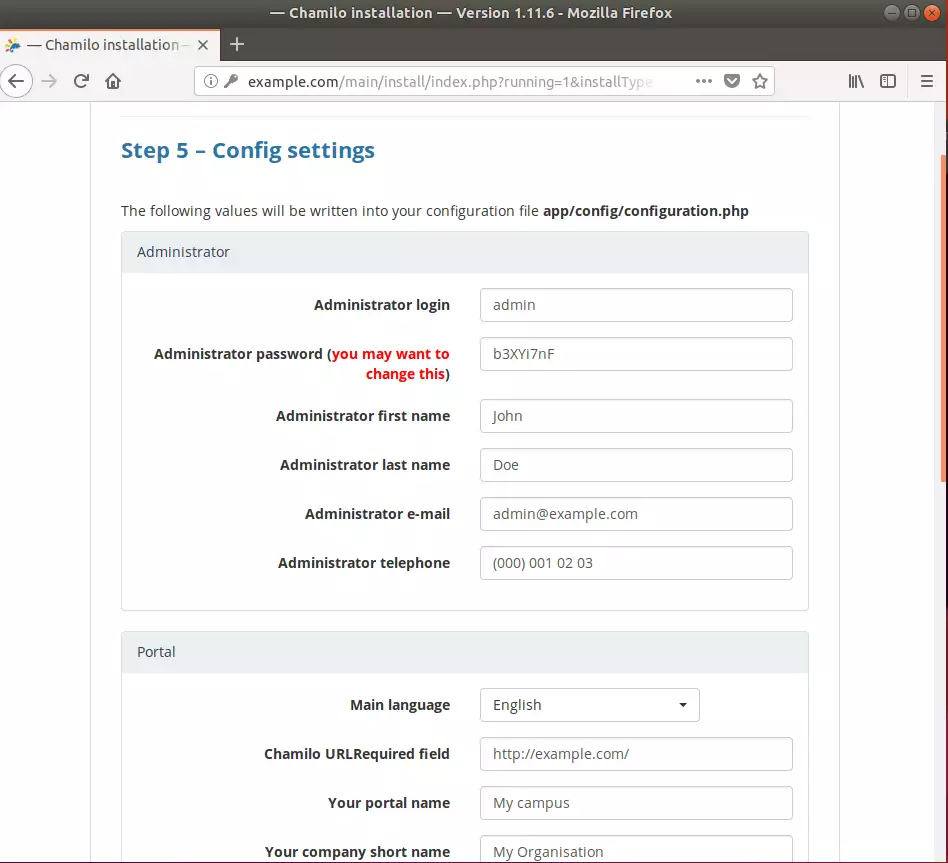Screen dimensions: 948x863
Task: Click the Chamilo URL field
Action: pos(636,754)
